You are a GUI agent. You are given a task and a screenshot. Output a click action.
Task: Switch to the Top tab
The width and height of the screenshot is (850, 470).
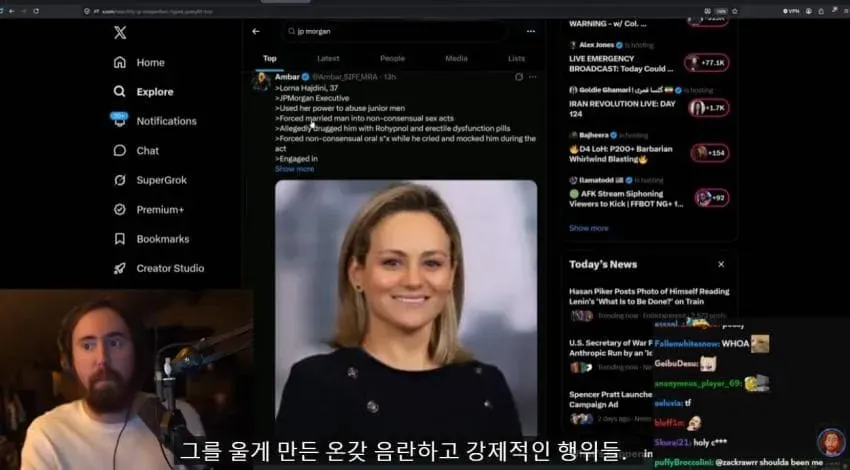[x=269, y=59]
